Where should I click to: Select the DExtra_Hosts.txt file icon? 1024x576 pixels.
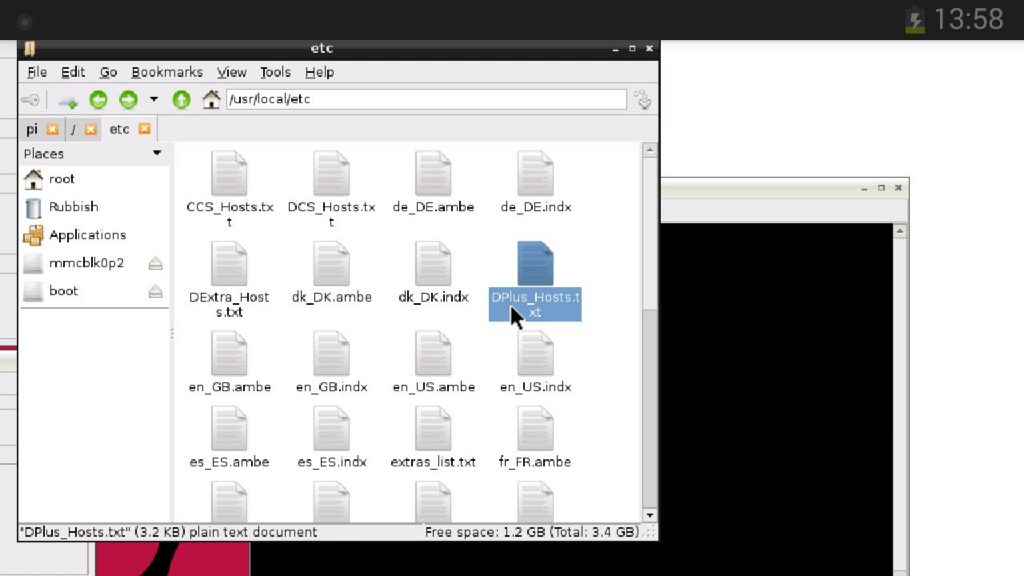(x=229, y=264)
